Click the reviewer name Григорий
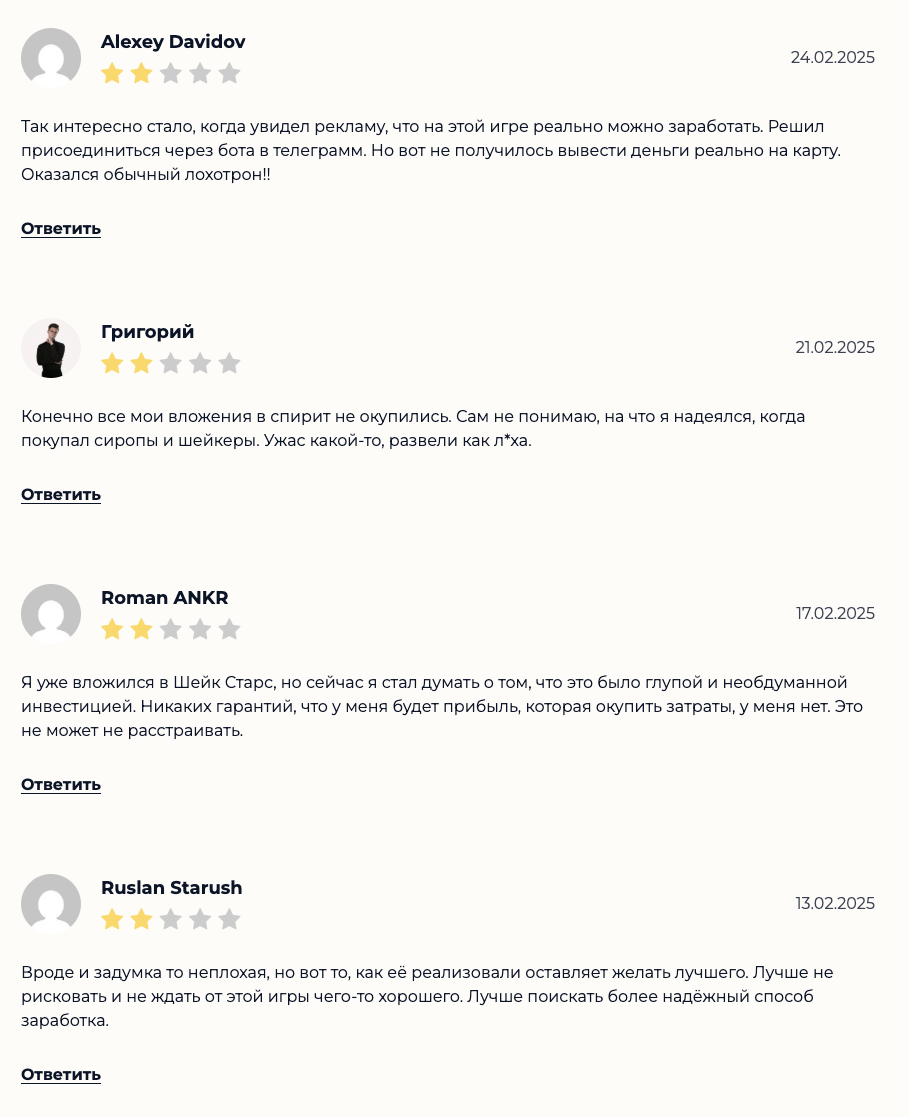 tap(148, 332)
